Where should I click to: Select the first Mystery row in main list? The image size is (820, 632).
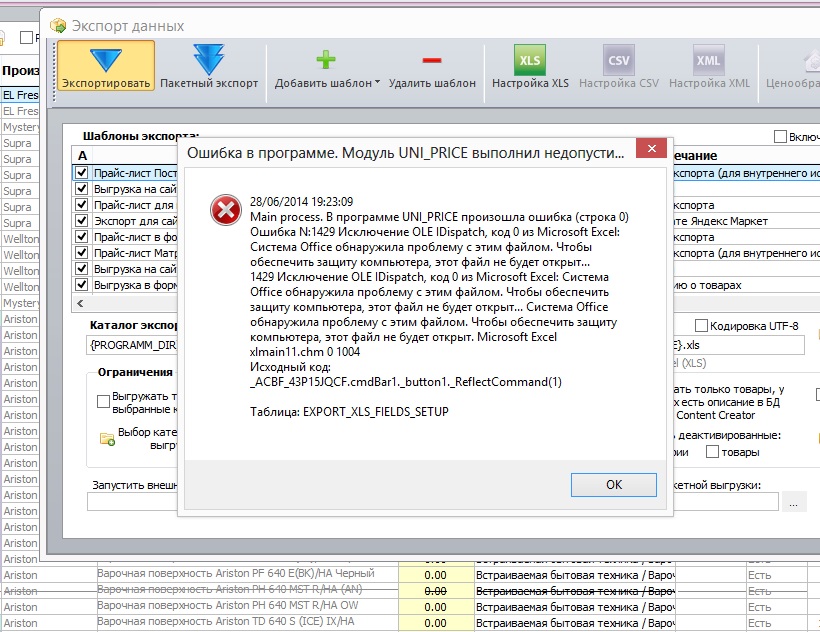tap(20, 127)
